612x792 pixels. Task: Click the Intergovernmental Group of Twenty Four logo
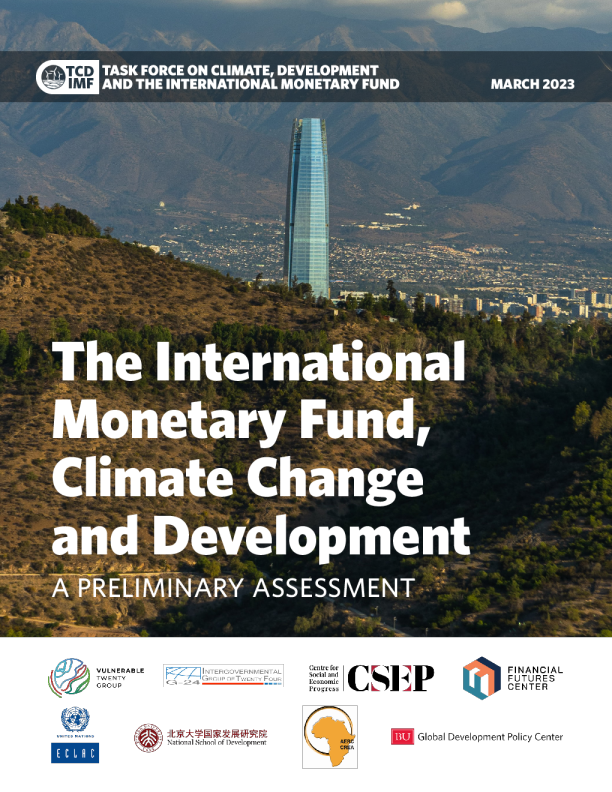click(223, 675)
